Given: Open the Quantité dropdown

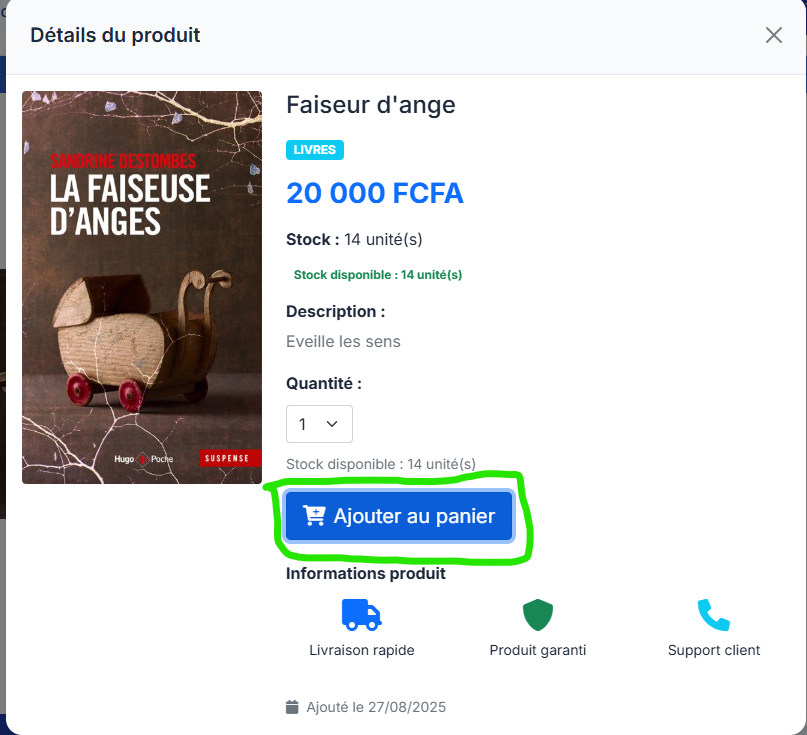Looking at the screenshot, I should point(319,424).
